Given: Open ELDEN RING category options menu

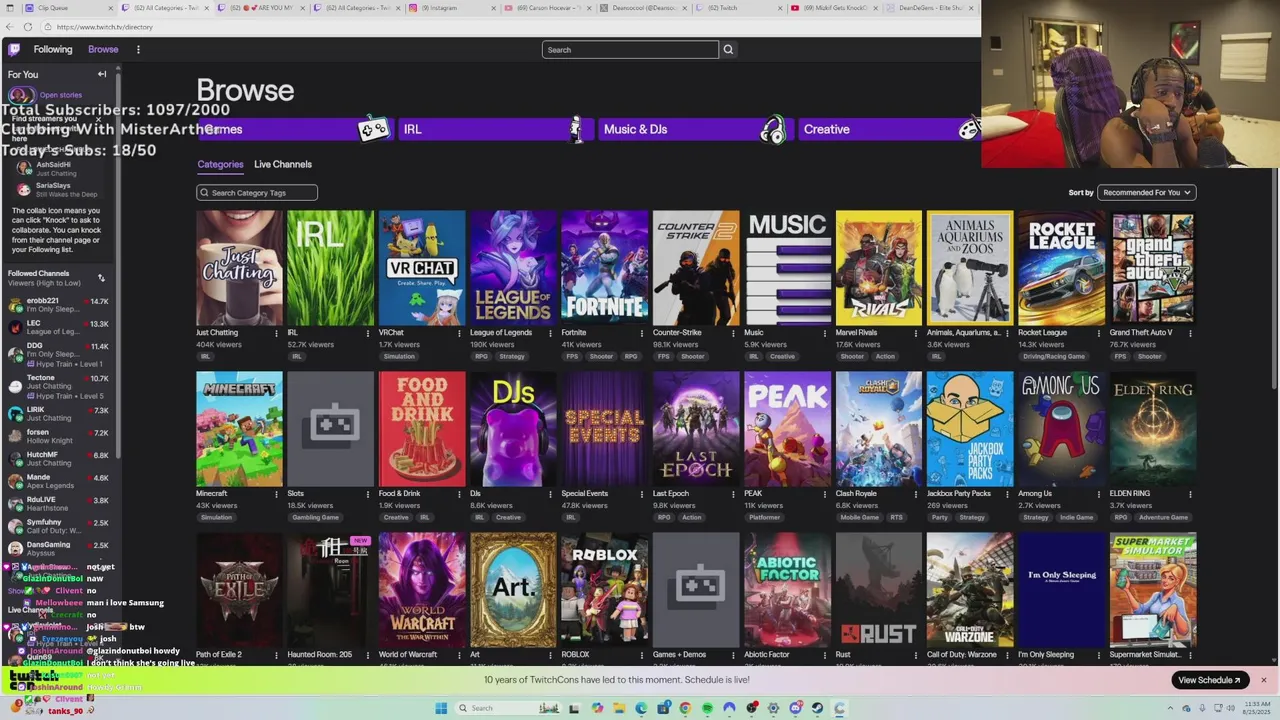Looking at the screenshot, I should coord(1190,494).
